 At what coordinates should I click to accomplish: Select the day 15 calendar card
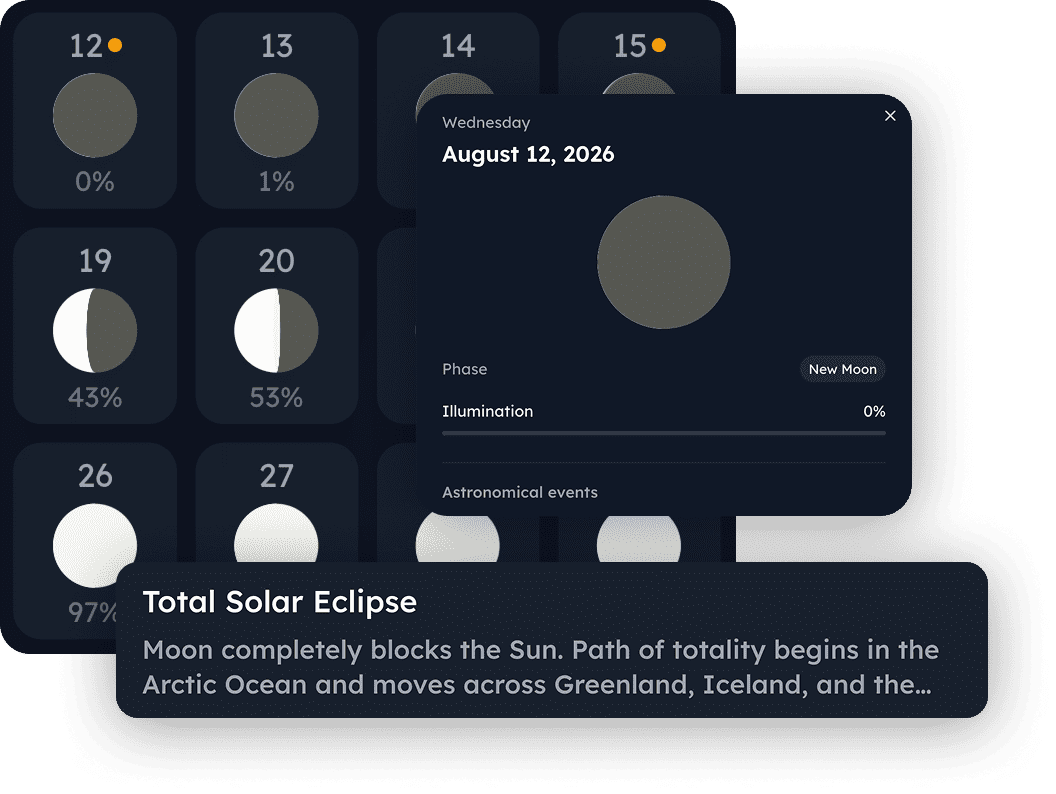(x=639, y=54)
